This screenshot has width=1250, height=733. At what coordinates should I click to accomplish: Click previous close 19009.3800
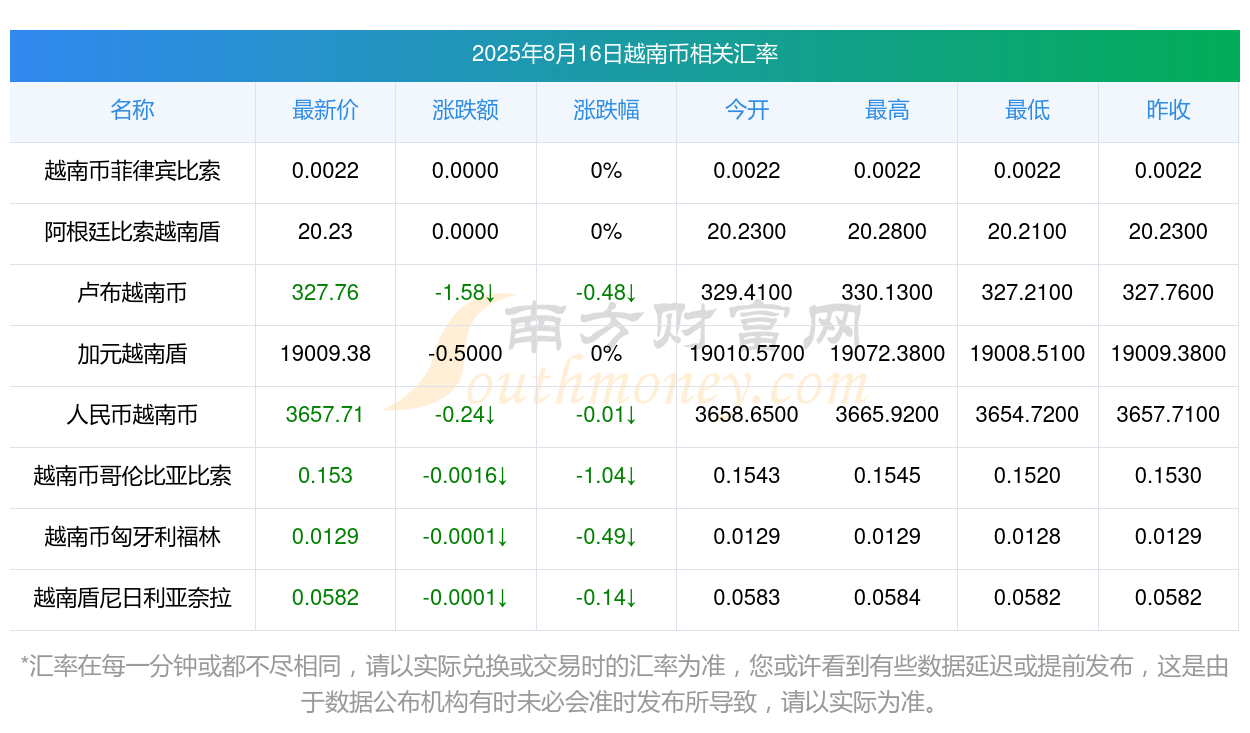(1168, 354)
